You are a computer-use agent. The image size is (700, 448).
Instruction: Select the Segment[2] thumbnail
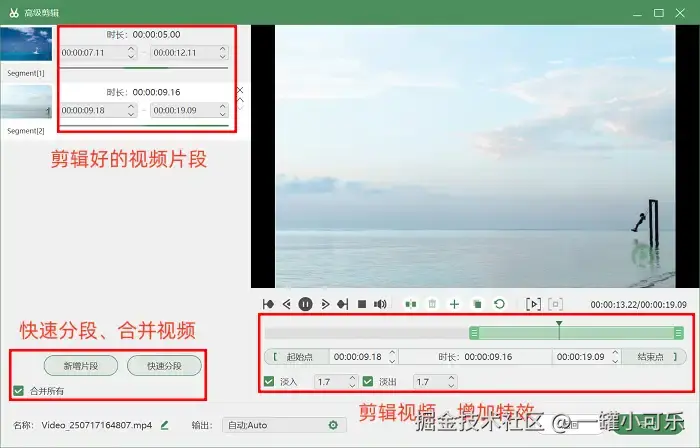pos(26,102)
